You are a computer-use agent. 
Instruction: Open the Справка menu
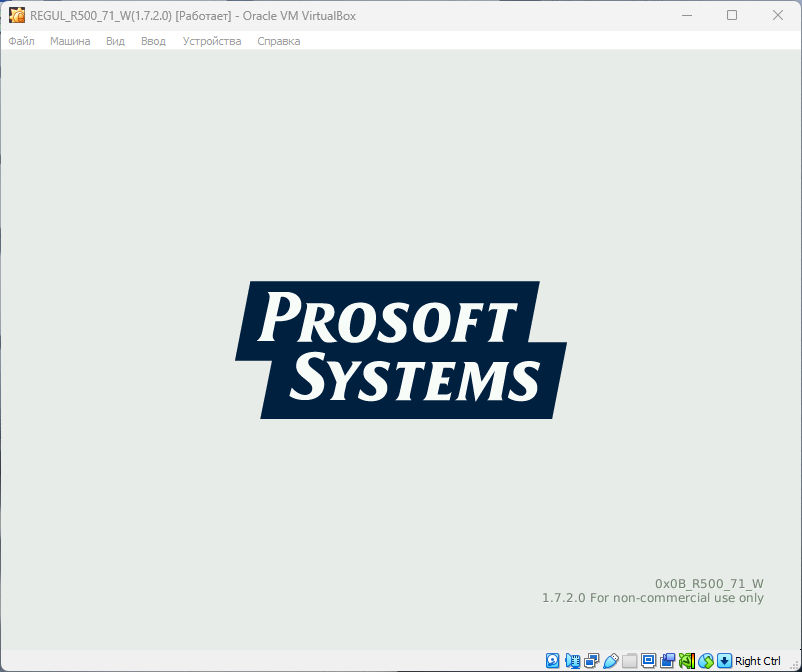click(278, 41)
